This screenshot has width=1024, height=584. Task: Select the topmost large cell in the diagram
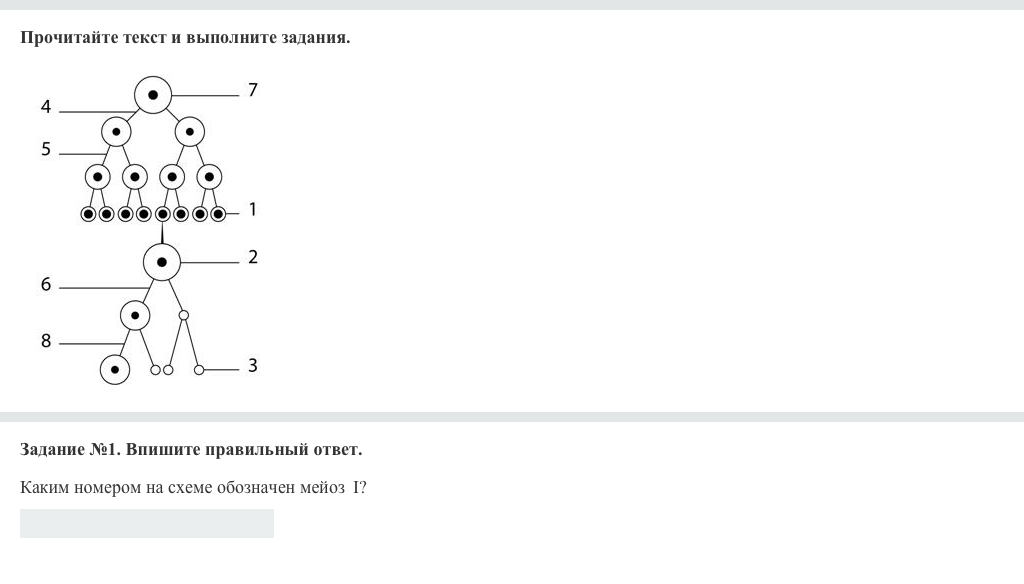click(153, 95)
